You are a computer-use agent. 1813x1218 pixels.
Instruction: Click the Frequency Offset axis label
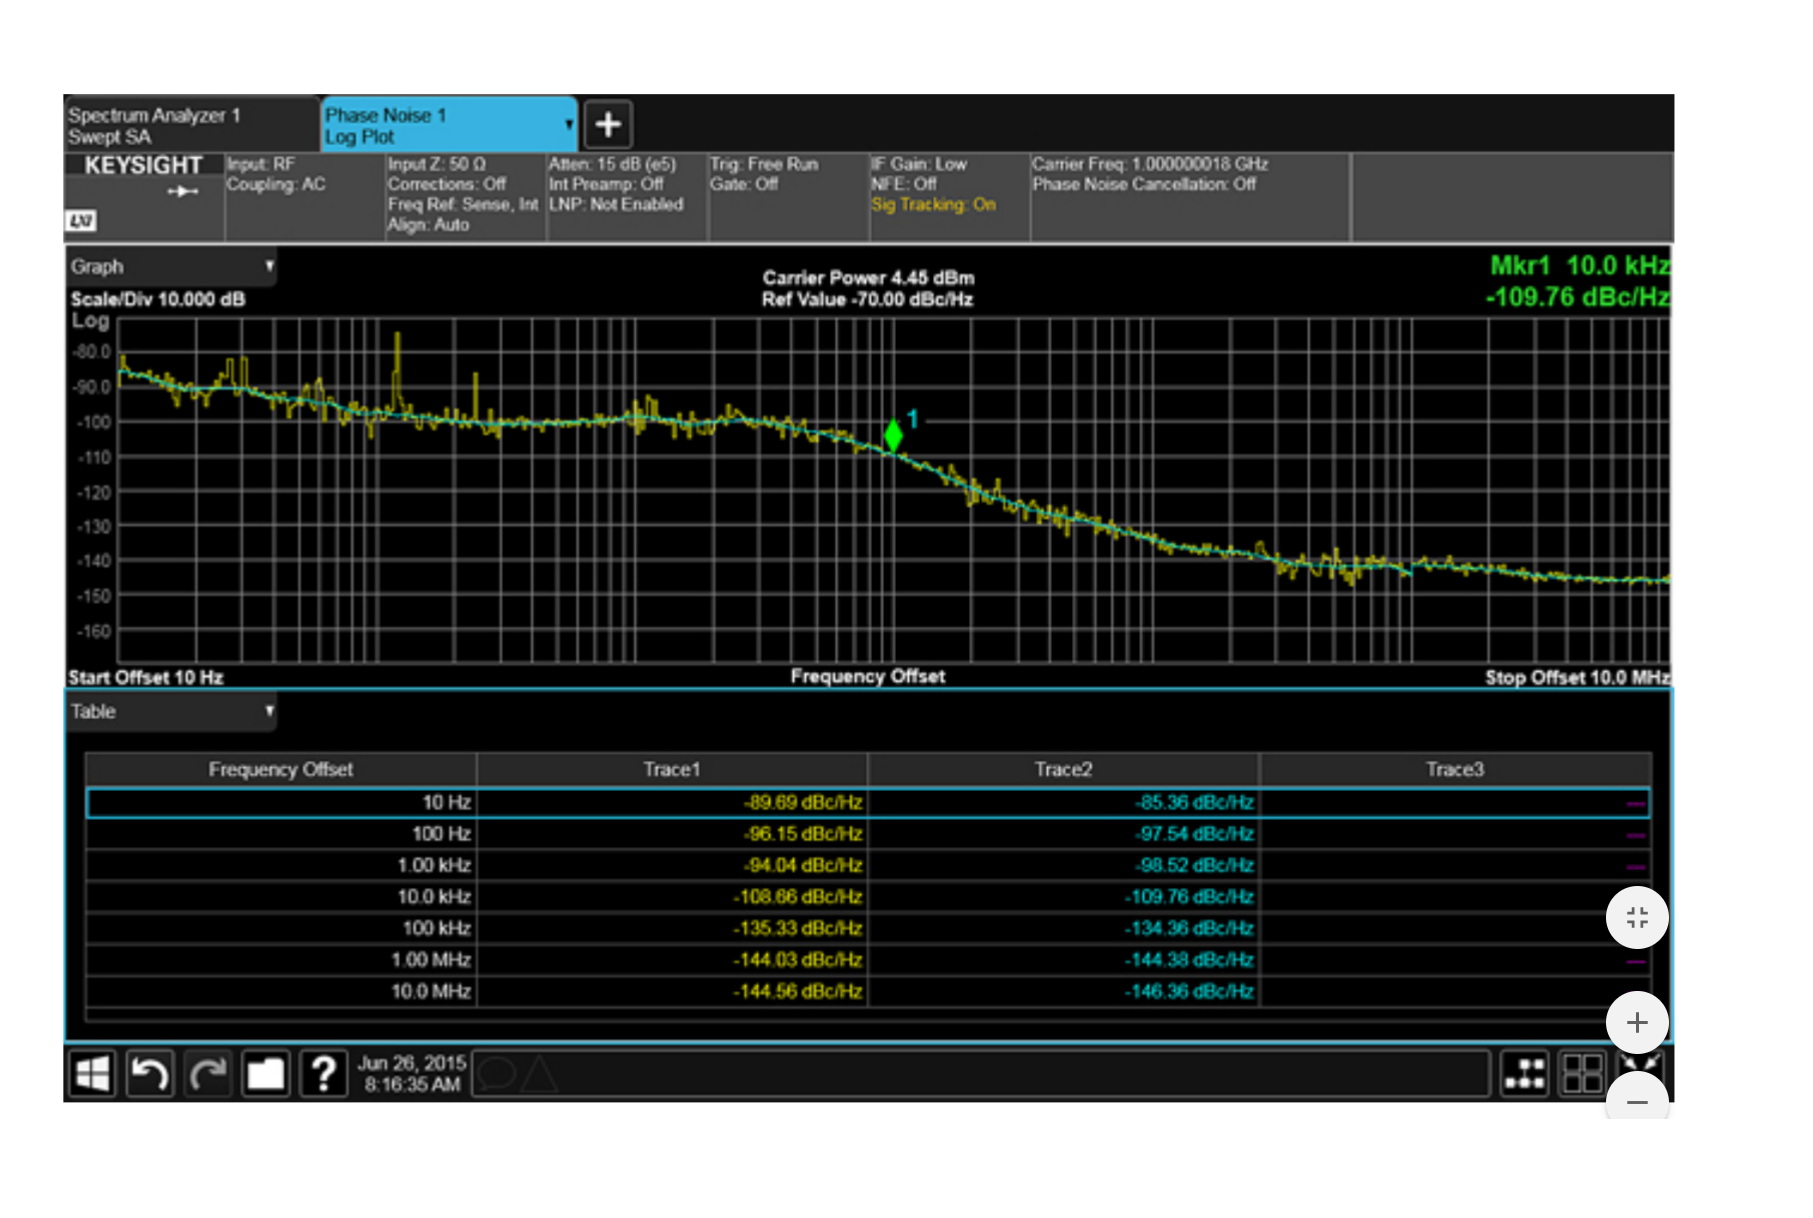(x=867, y=677)
